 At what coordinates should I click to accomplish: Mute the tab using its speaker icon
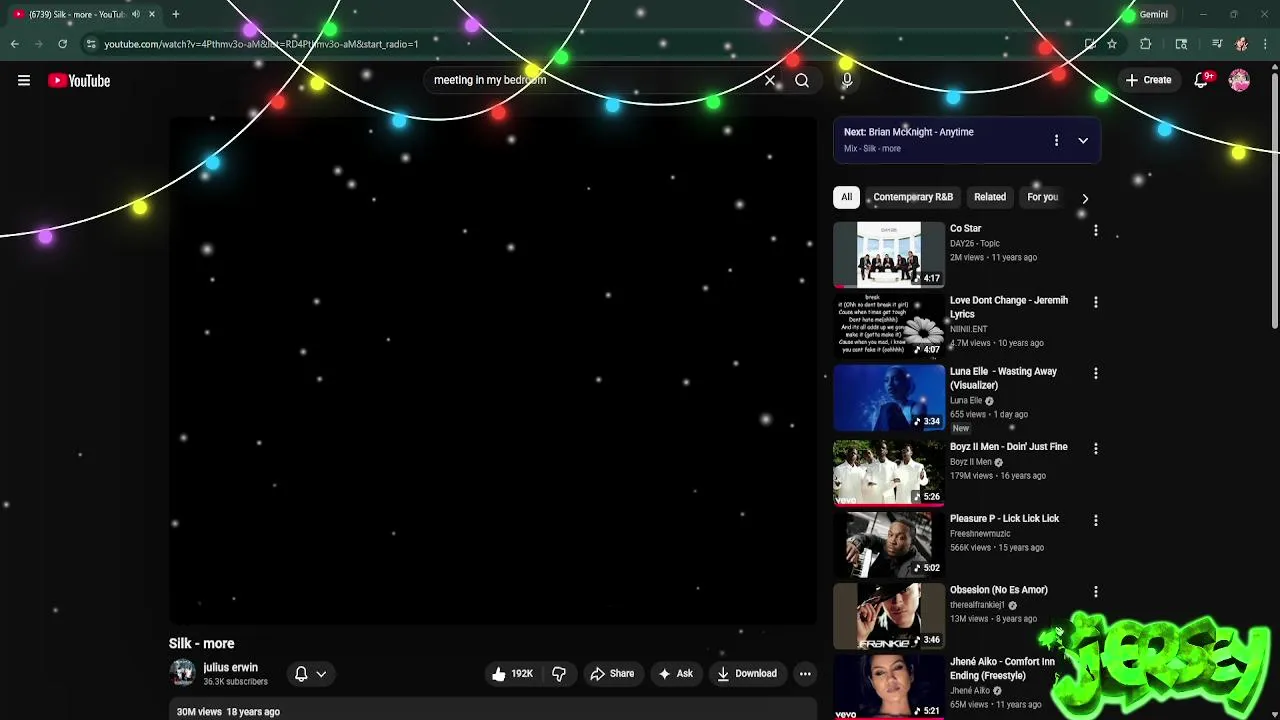point(136,14)
